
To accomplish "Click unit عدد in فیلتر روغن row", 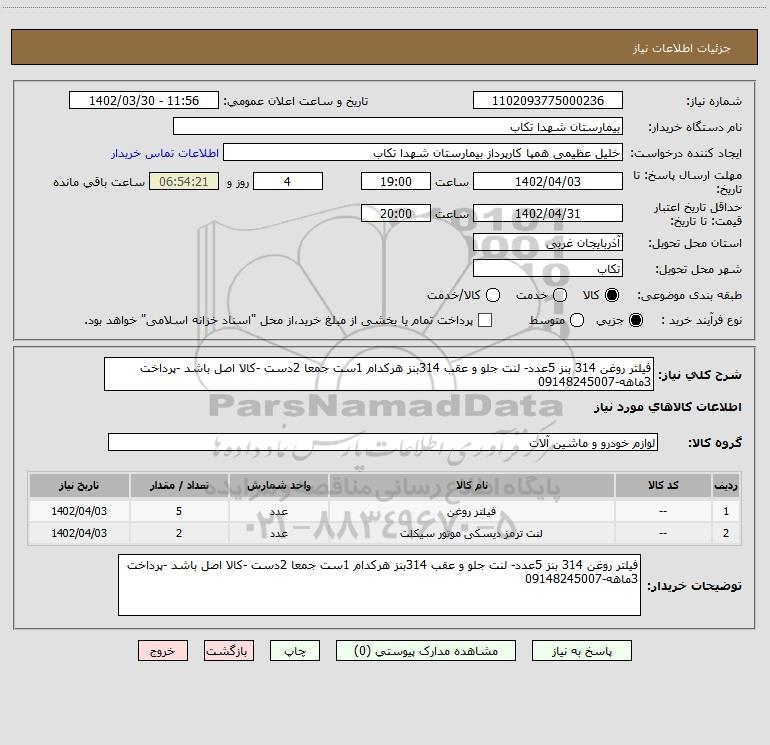I will click(278, 511).
